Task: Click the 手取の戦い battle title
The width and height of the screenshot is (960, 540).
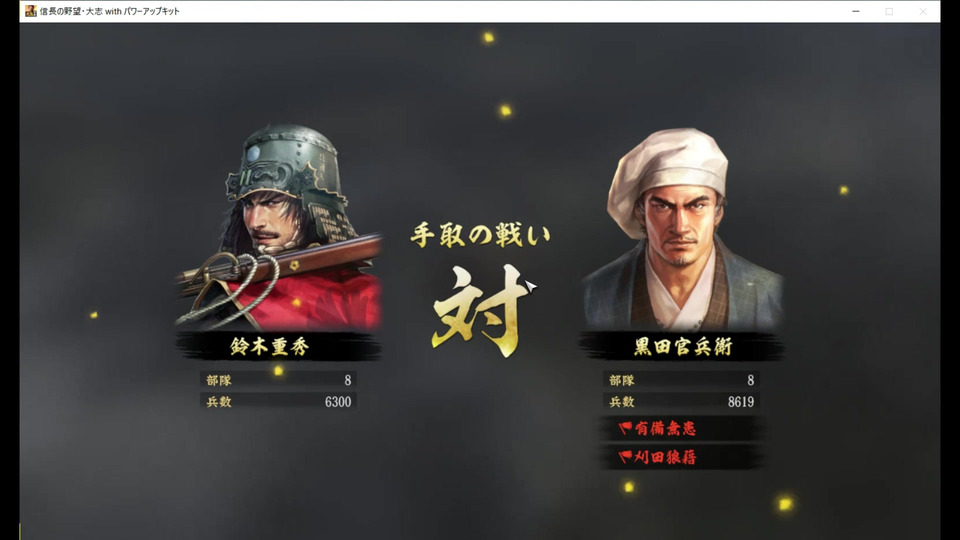Action: pyautogui.click(x=480, y=235)
